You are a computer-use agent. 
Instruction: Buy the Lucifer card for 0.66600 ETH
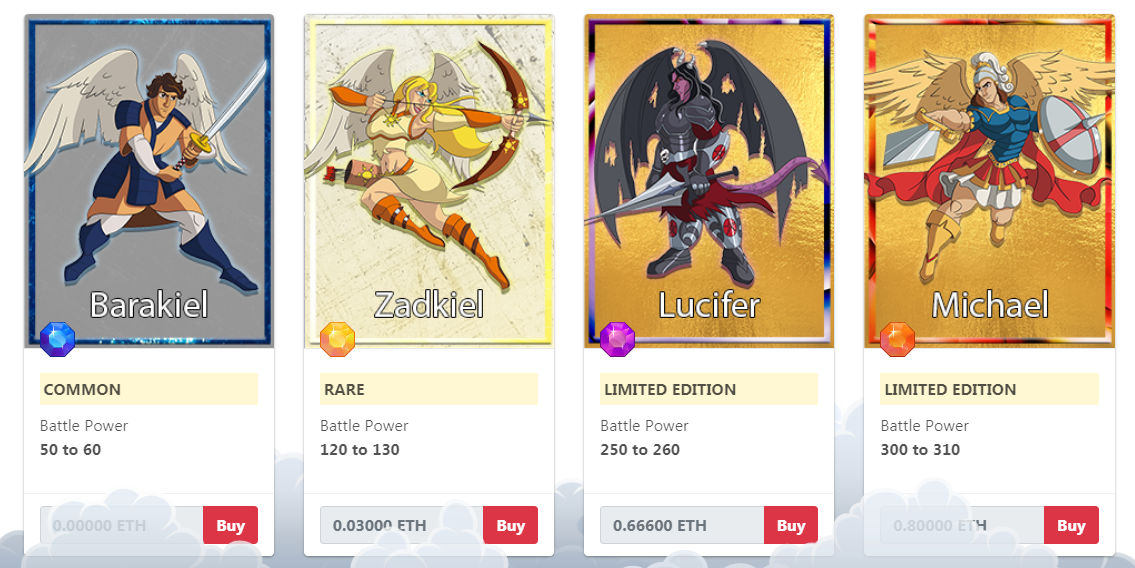click(790, 525)
